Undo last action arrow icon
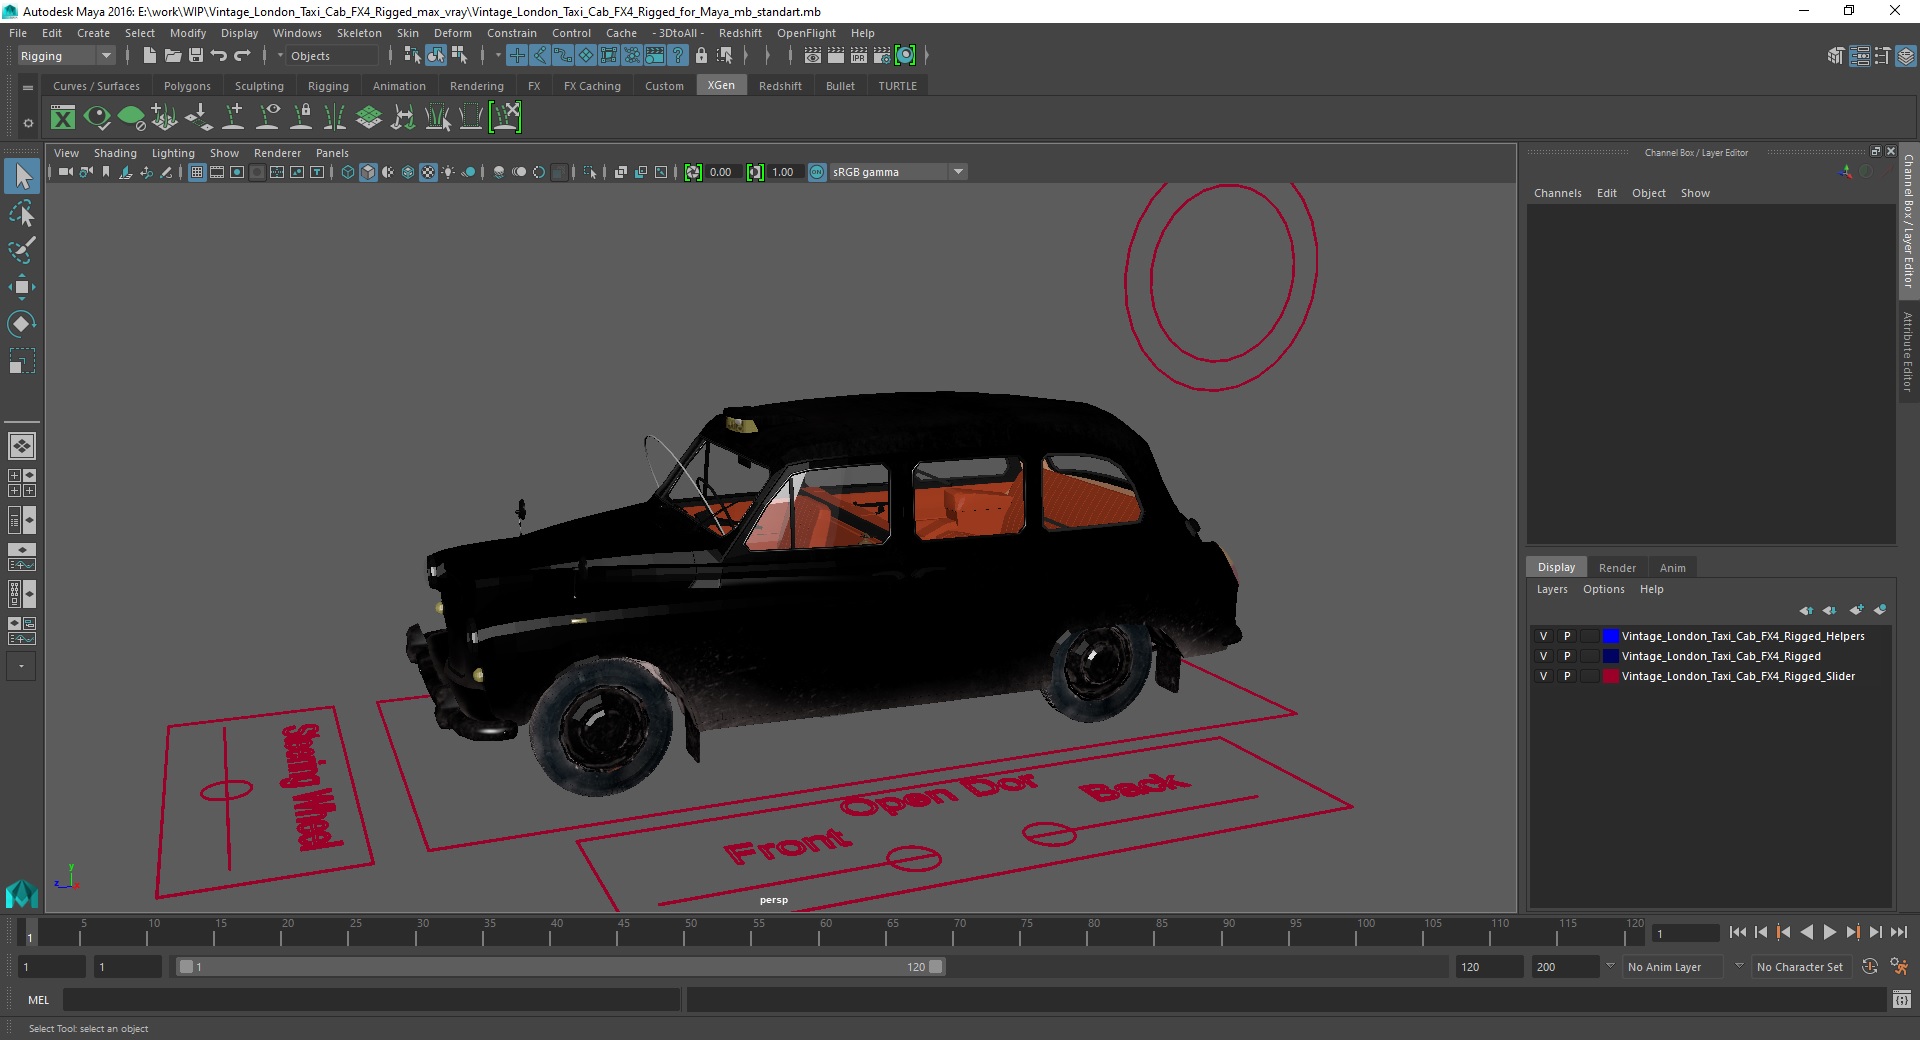Screen dimensions: 1920x1040 click(x=218, y=56)
